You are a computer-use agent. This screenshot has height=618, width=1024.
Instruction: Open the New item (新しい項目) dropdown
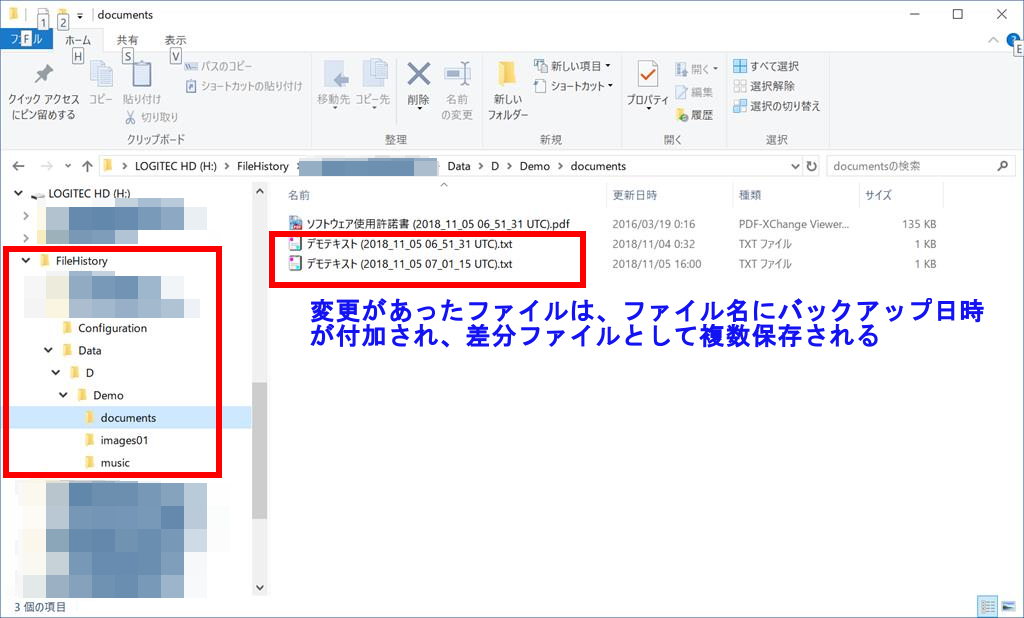pos(574,66)
